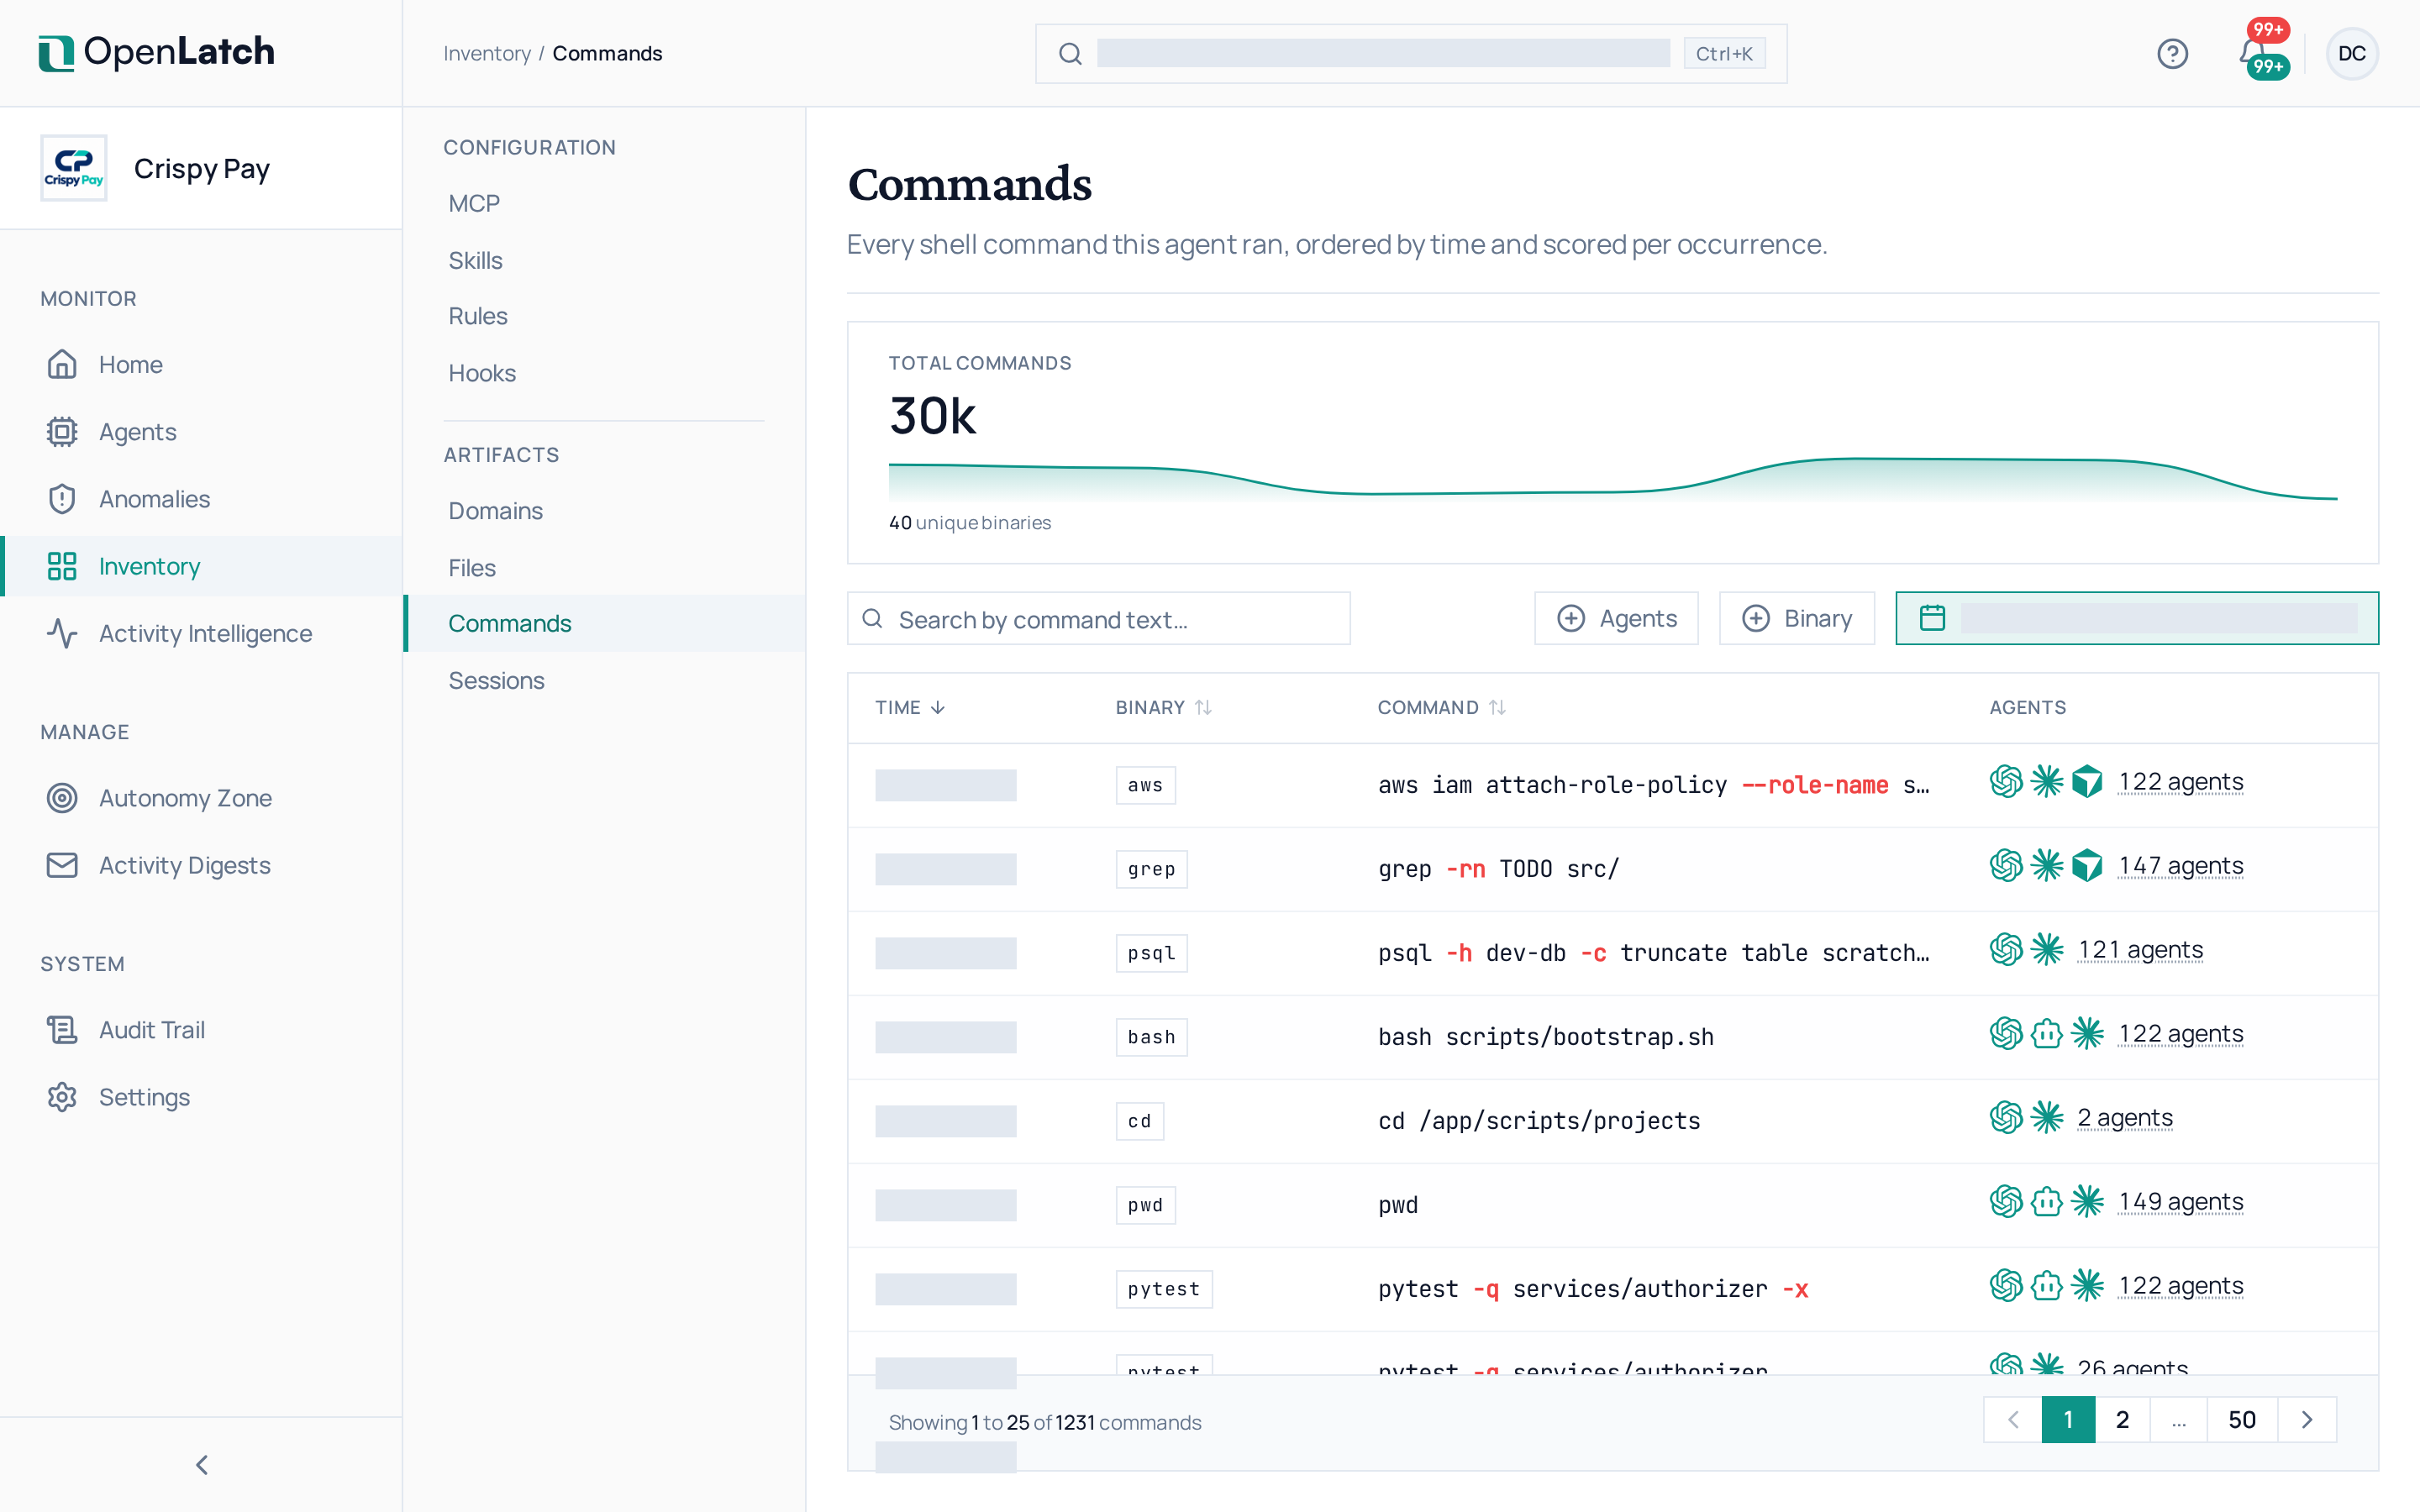The image size is (2420, 1512).
Task: Collapse the sidebar with the chevron
Action: [x=201, y=1464]
